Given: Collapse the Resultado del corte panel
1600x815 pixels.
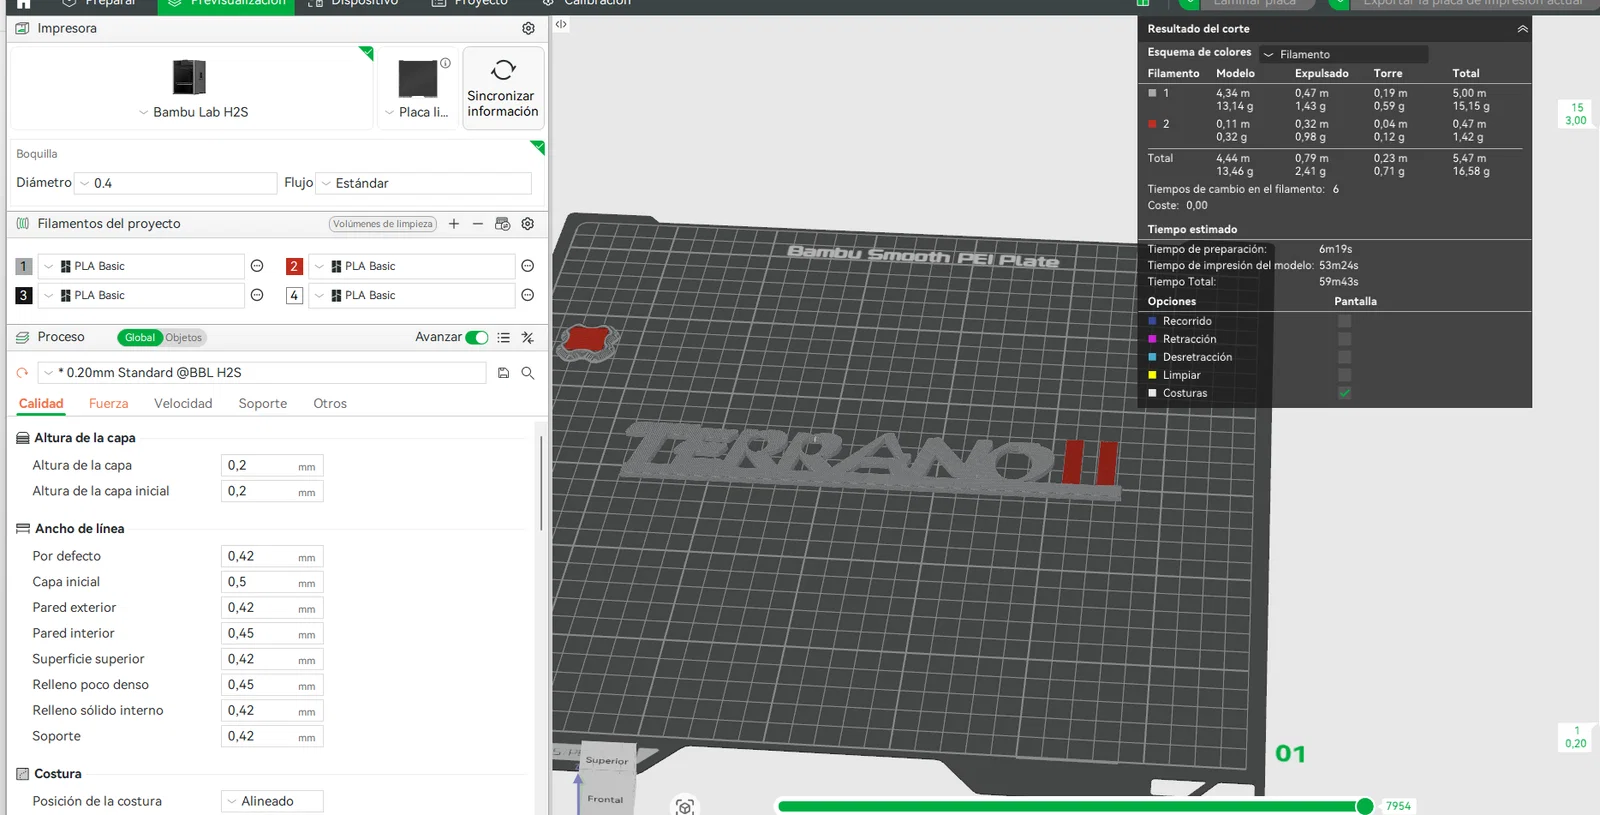Looking at the screenshot, I should point(1522,29).
